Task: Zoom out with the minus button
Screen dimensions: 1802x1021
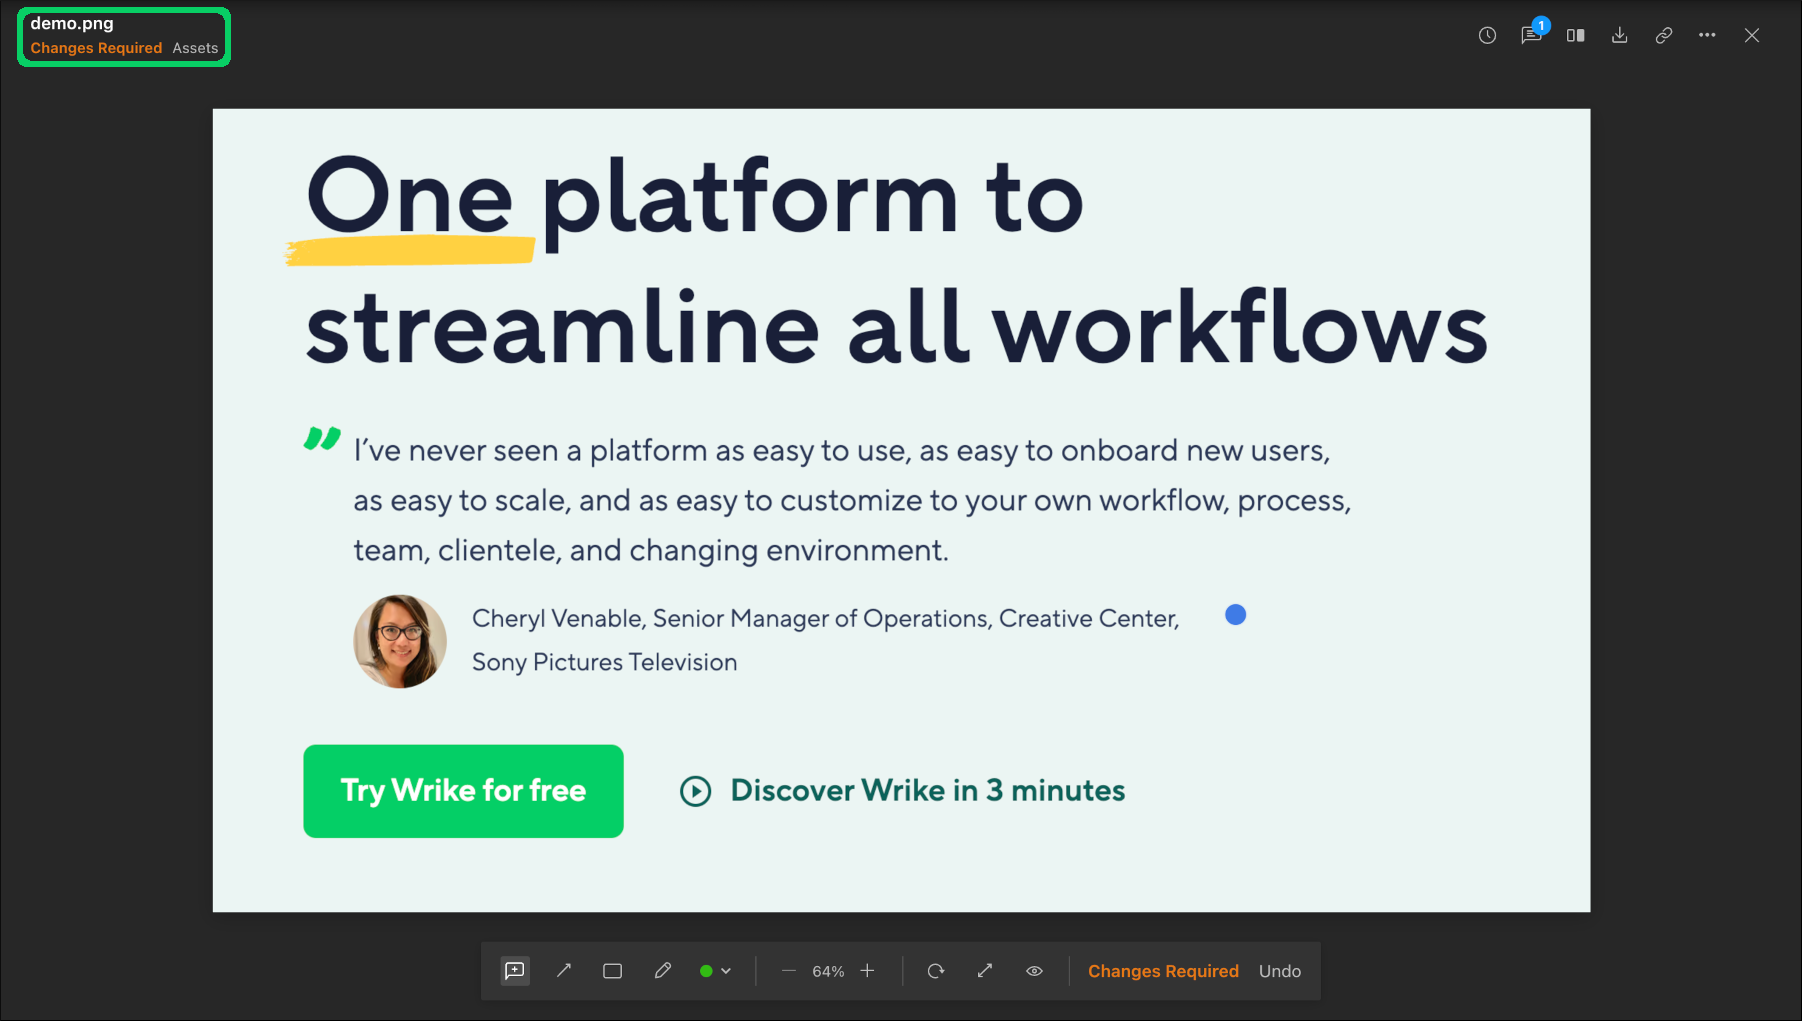Action: coord(789,971)
